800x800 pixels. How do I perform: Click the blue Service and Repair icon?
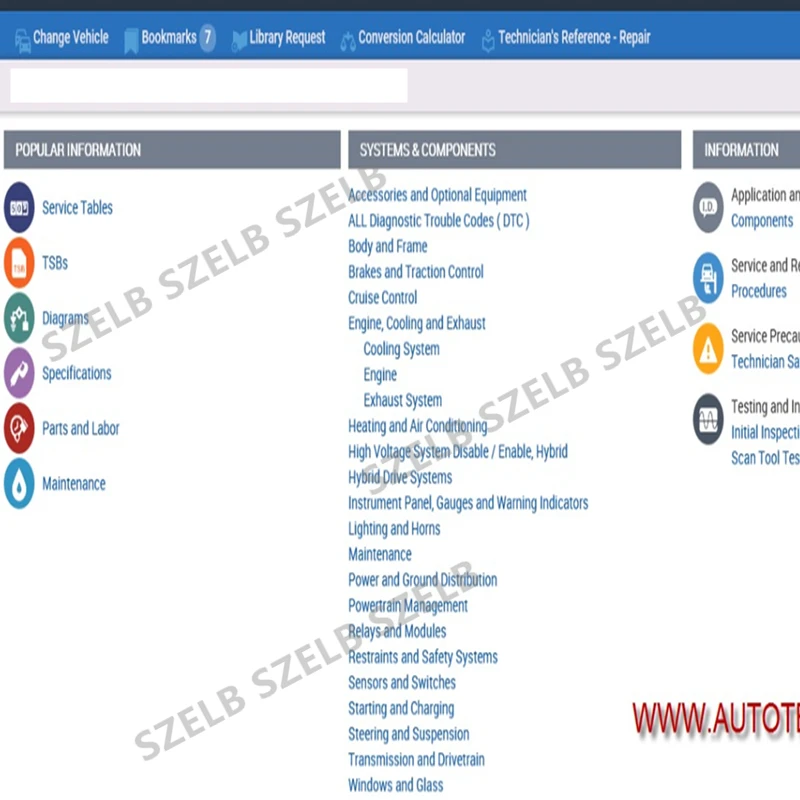pos(708,278)
